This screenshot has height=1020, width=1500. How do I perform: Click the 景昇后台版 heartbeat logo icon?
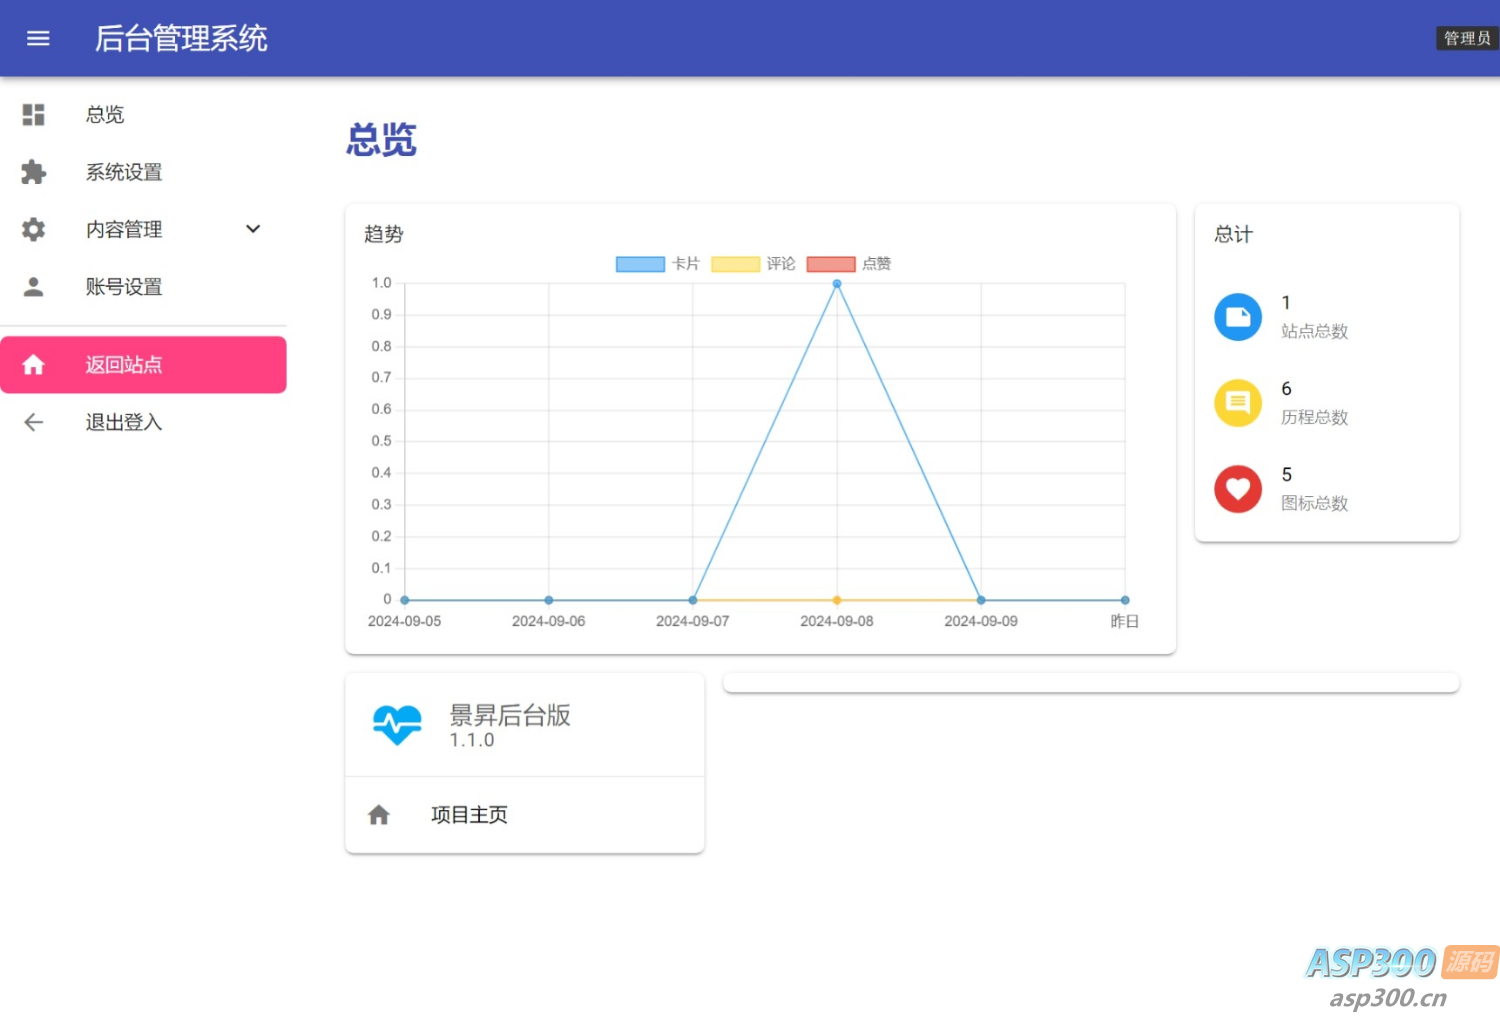coord(397,724)
